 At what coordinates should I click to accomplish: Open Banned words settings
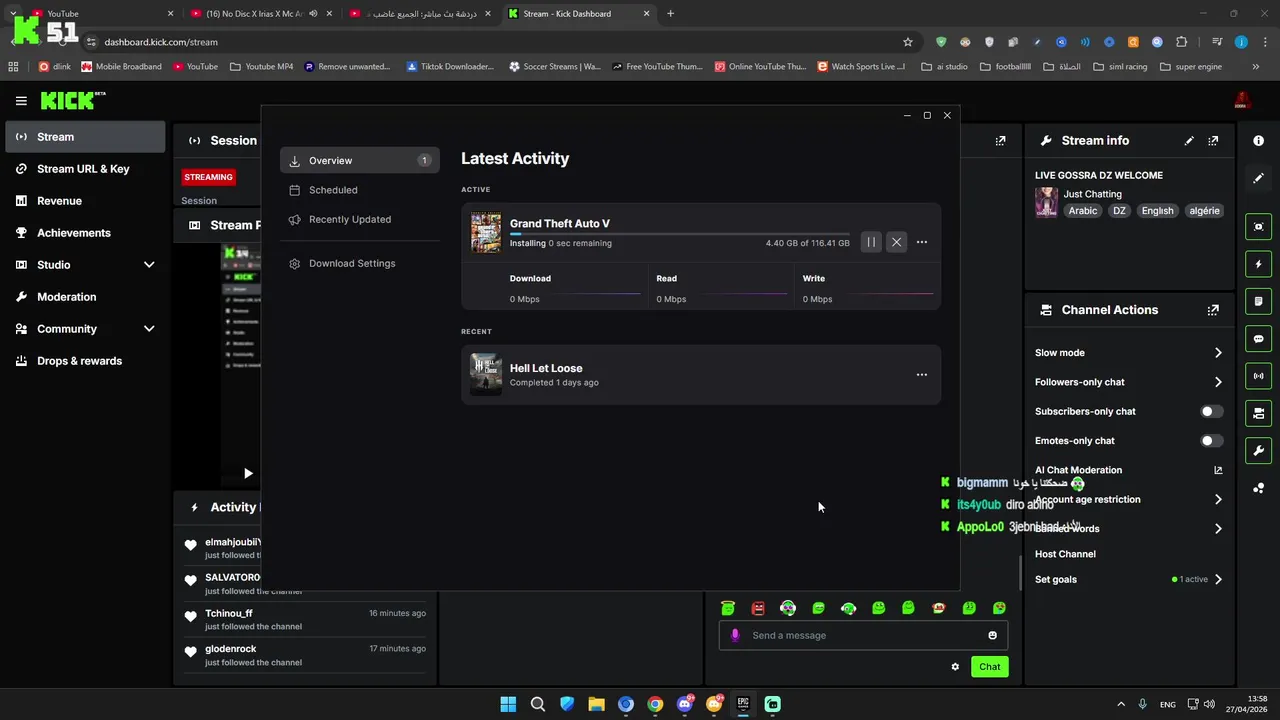1129,528
